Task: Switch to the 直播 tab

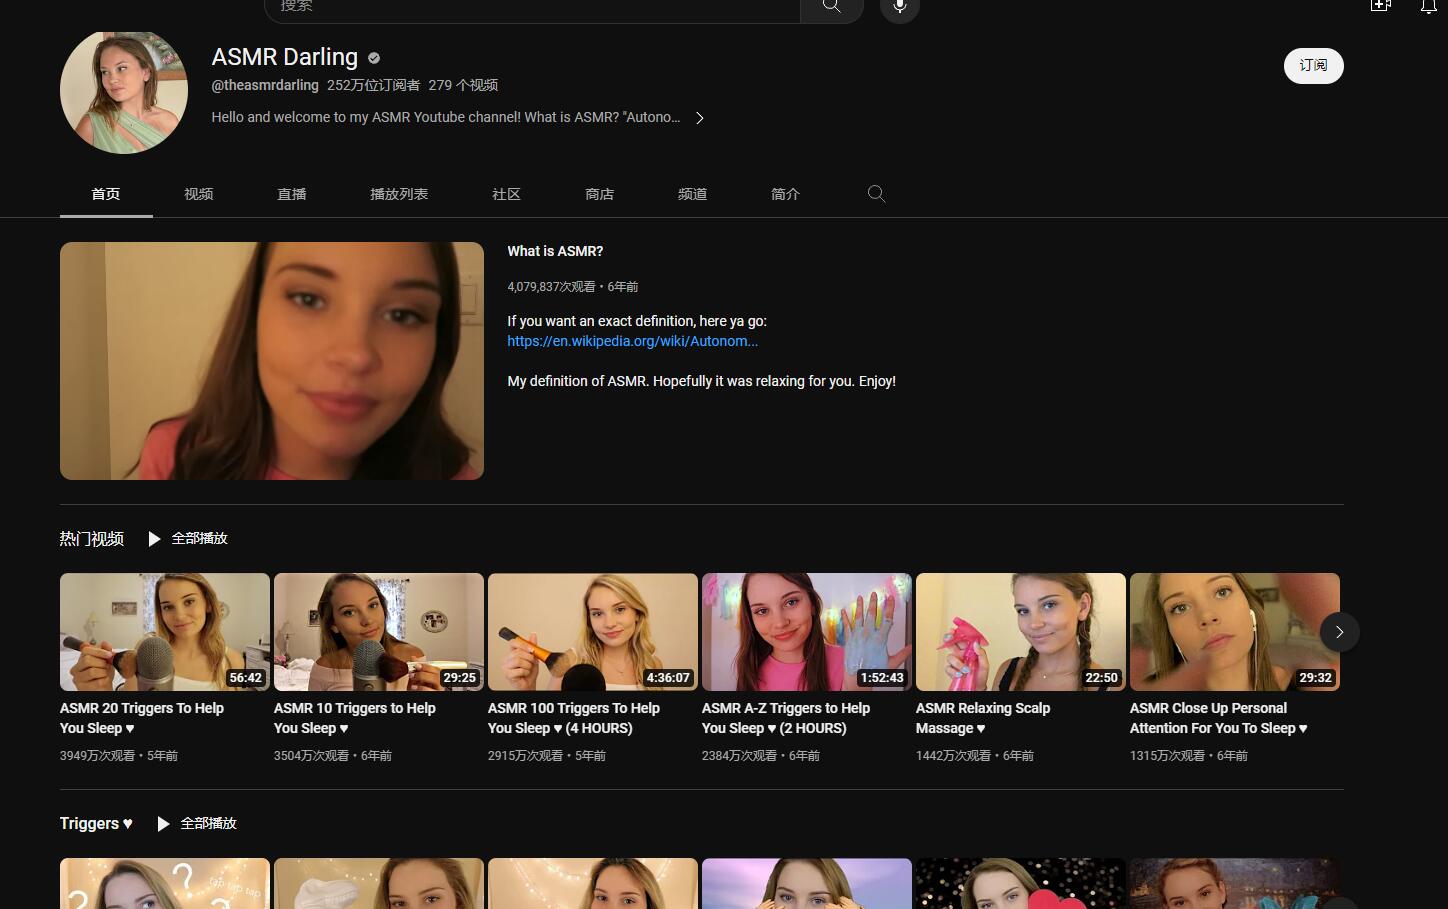Action: point(292,194)
